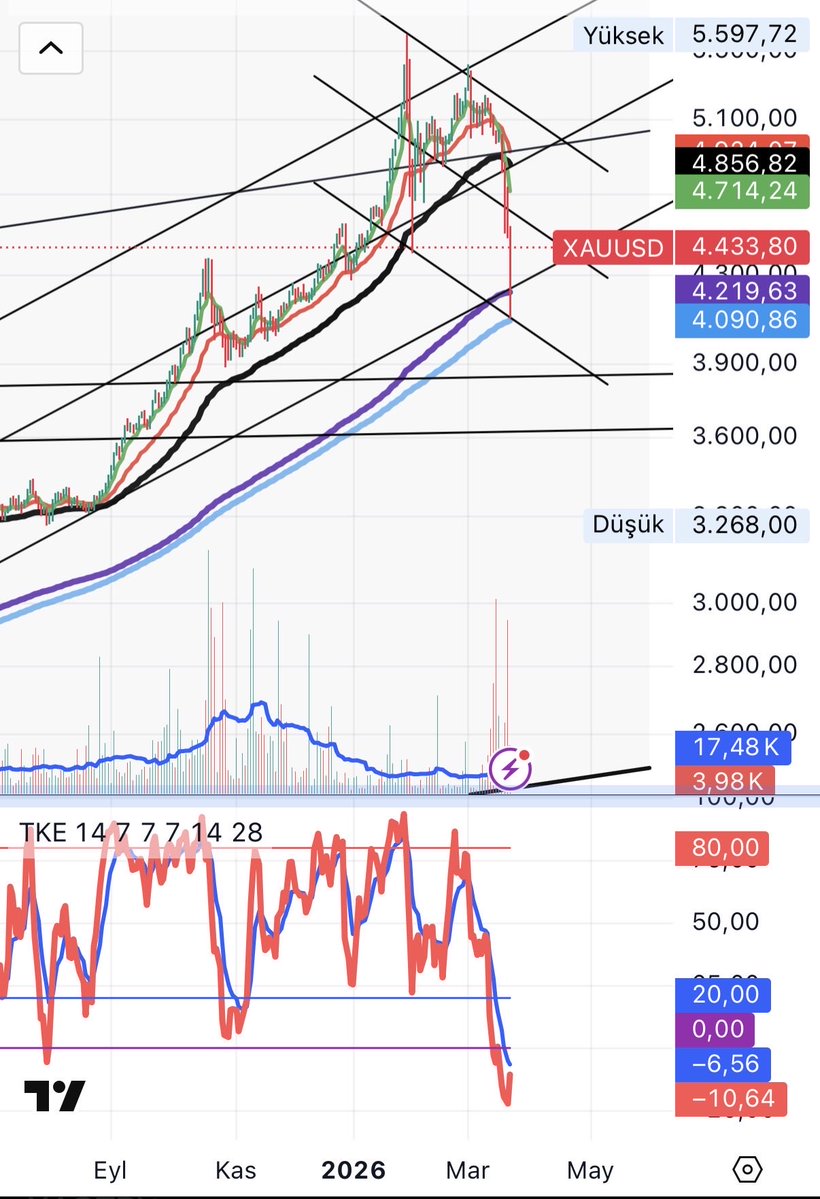Select the black 4.856,82 moving average tag
The image size is (820, 1199).
742,163
